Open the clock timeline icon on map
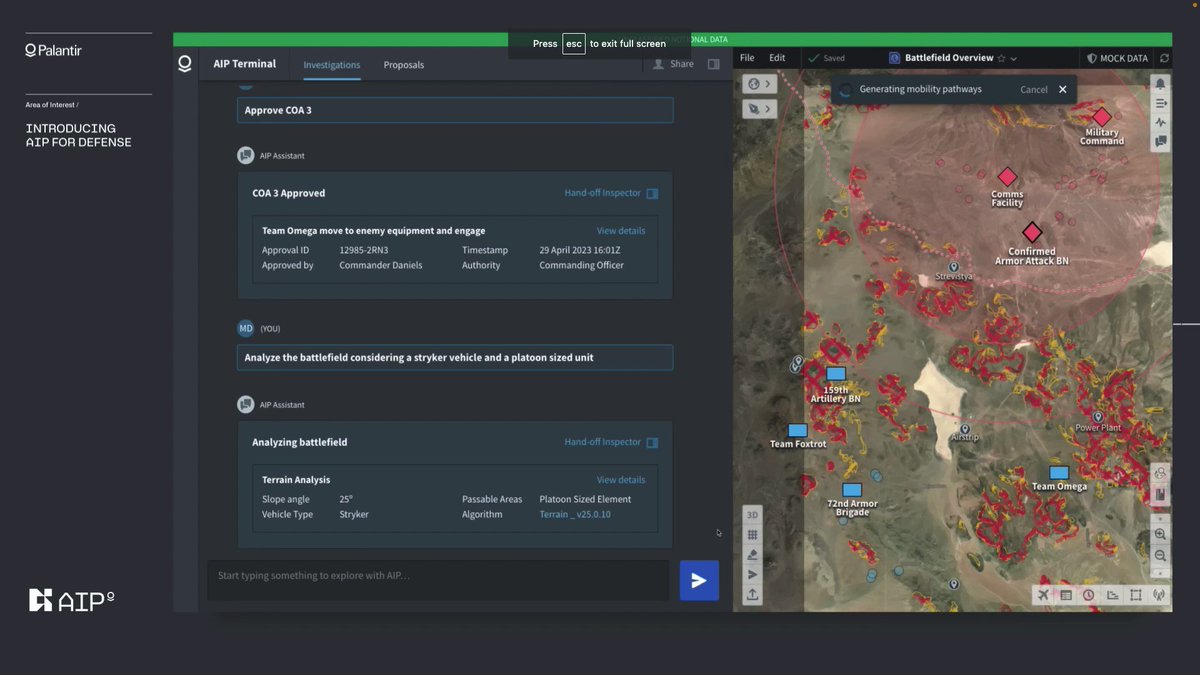 [x=1089, y=595]
